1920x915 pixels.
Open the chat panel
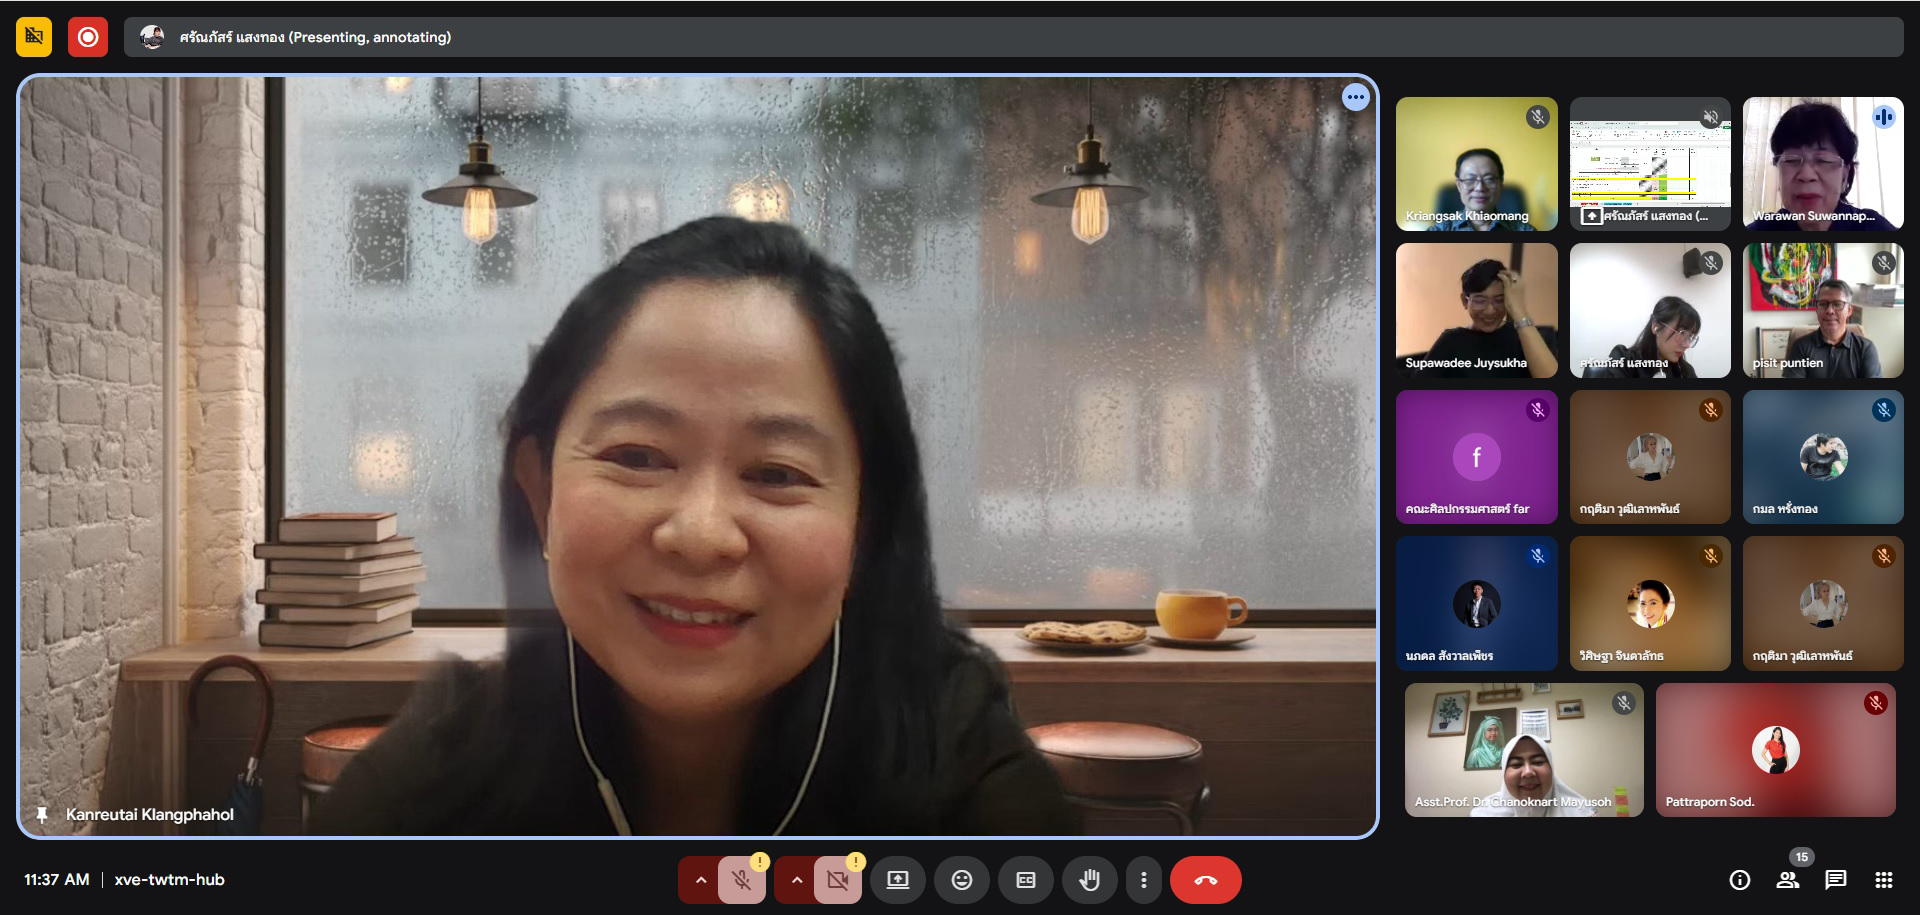point(1835,880)
